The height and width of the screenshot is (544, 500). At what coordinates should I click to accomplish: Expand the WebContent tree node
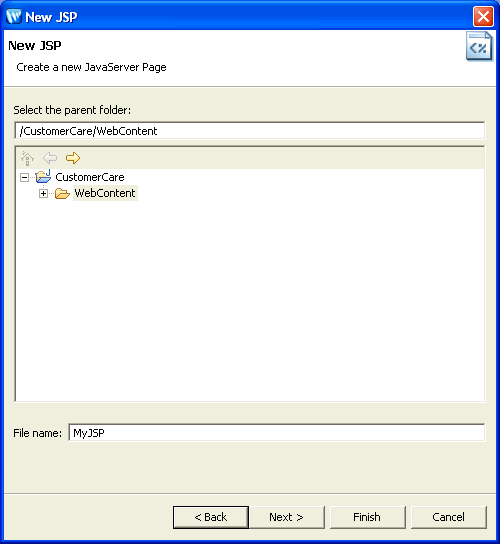click(x=43, y=194)
